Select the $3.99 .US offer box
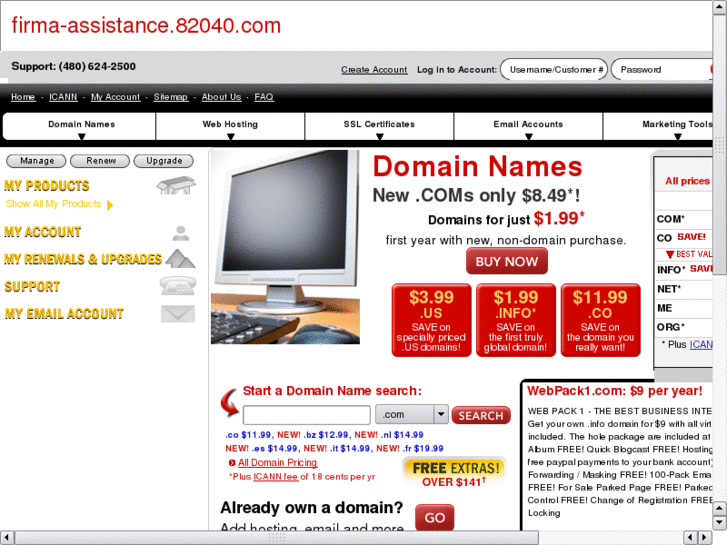Image resolution: width=727 pixels, height=545 pixels. coord(431,320)
